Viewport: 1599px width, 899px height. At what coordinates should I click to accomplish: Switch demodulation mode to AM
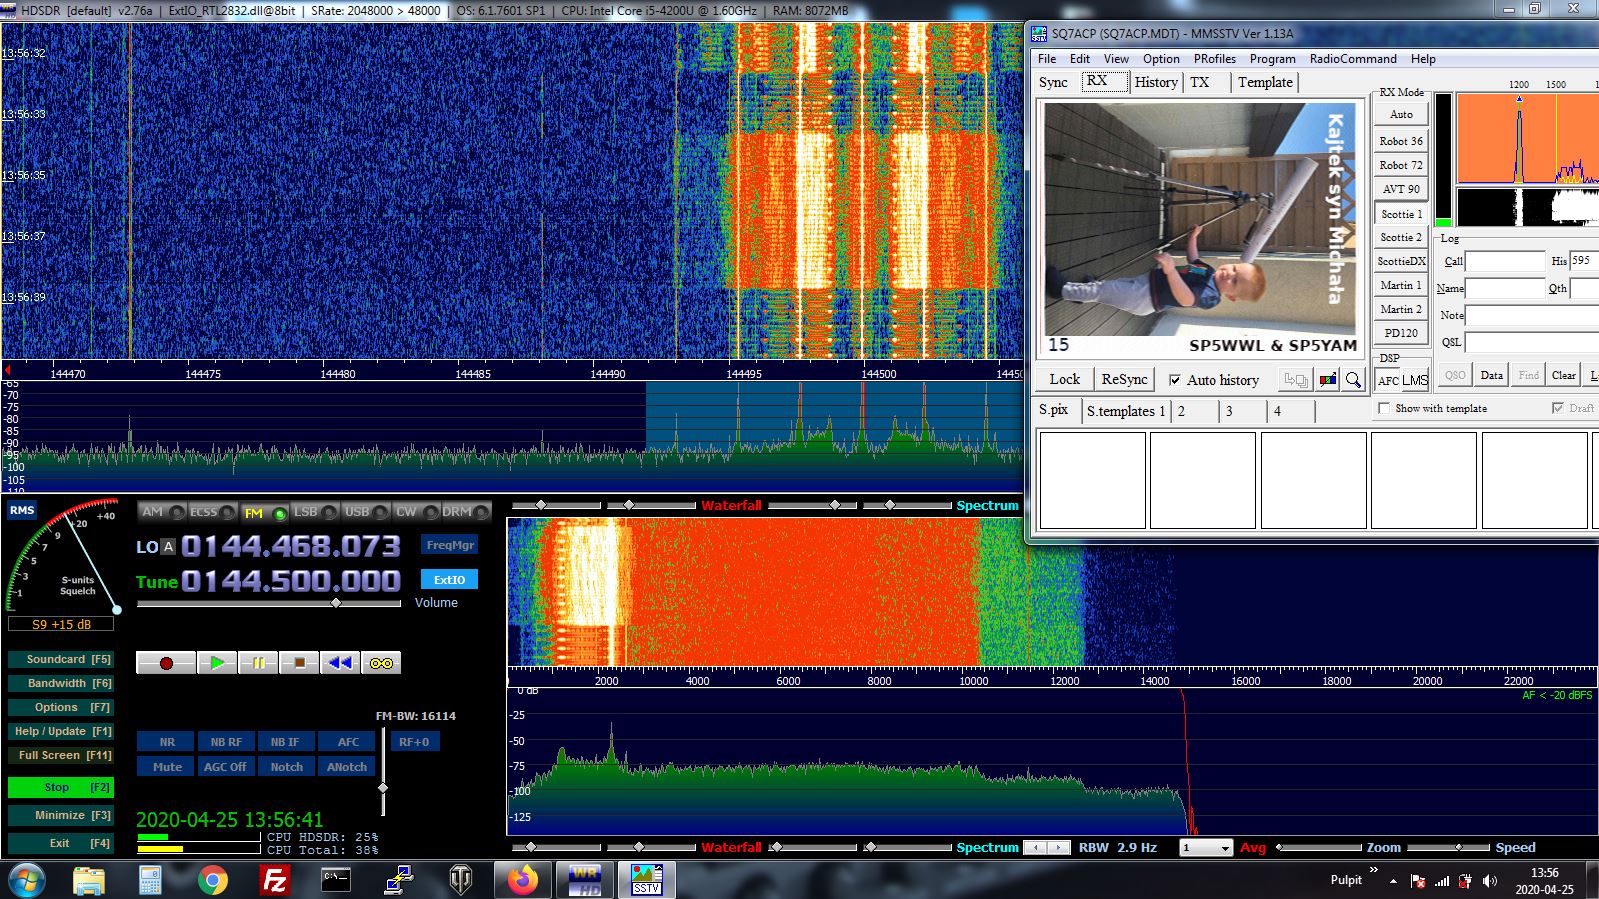pos(161,512)
